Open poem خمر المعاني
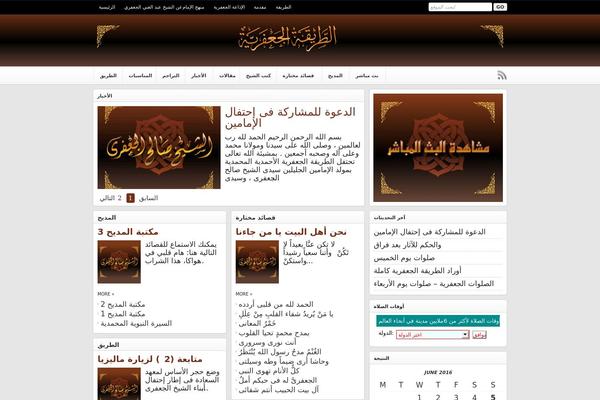The width and height of the screenshot is (600, 400). pyautogui.click(x=257, y=323)
